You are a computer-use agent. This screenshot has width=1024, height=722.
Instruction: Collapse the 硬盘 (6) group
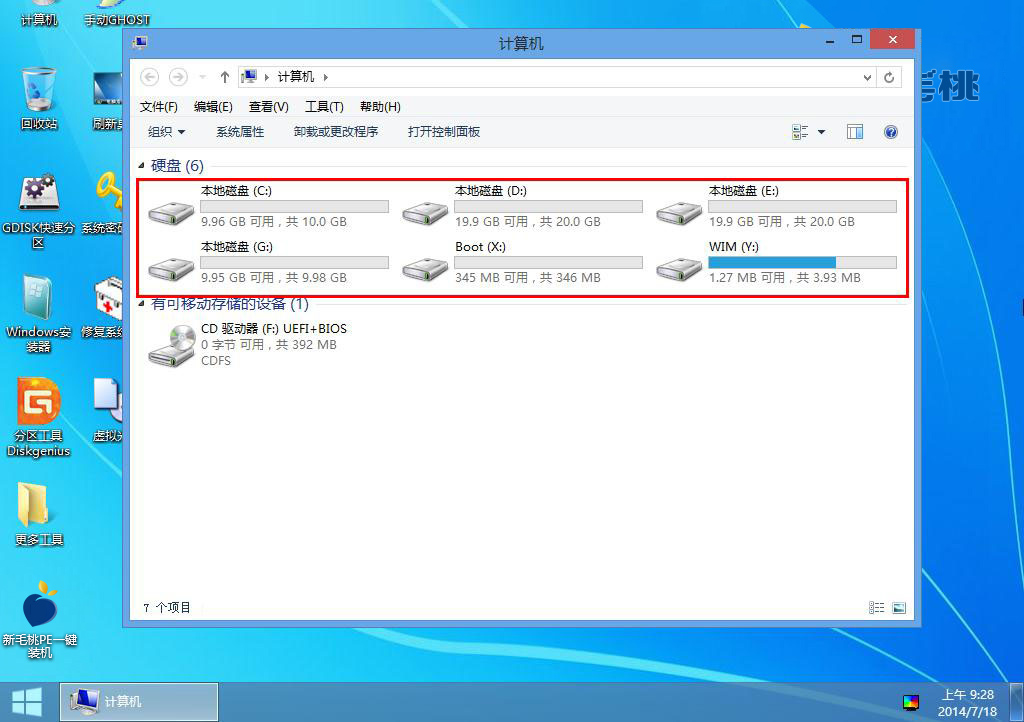(x=141, y=166)
